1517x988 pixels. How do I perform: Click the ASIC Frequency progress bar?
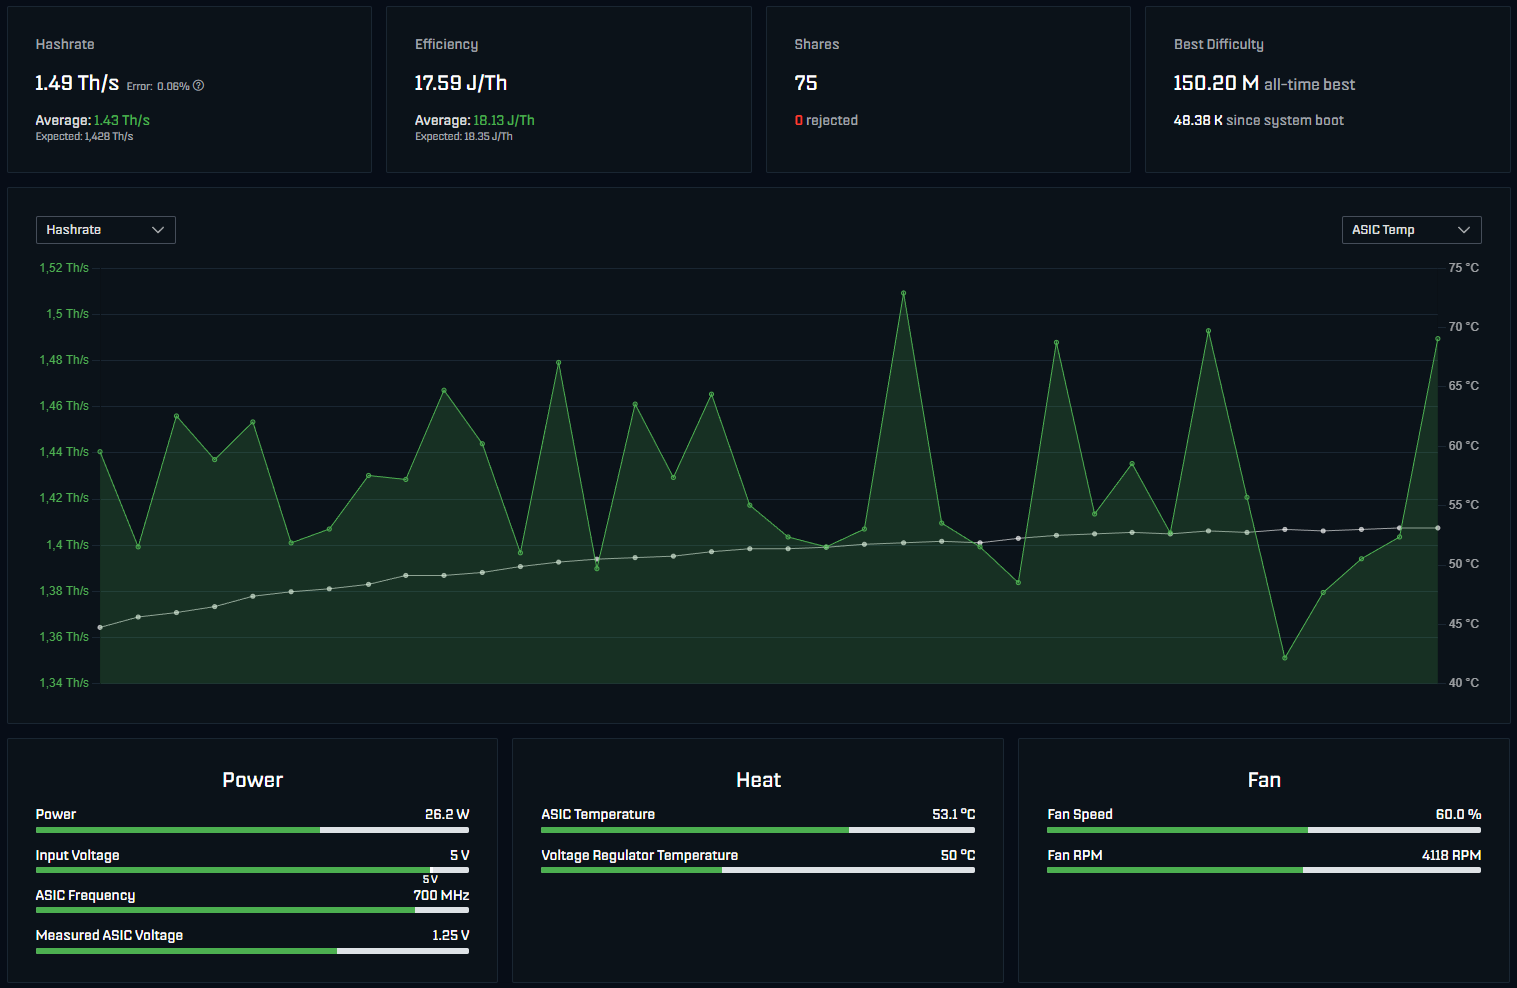(x=252, y=910)
